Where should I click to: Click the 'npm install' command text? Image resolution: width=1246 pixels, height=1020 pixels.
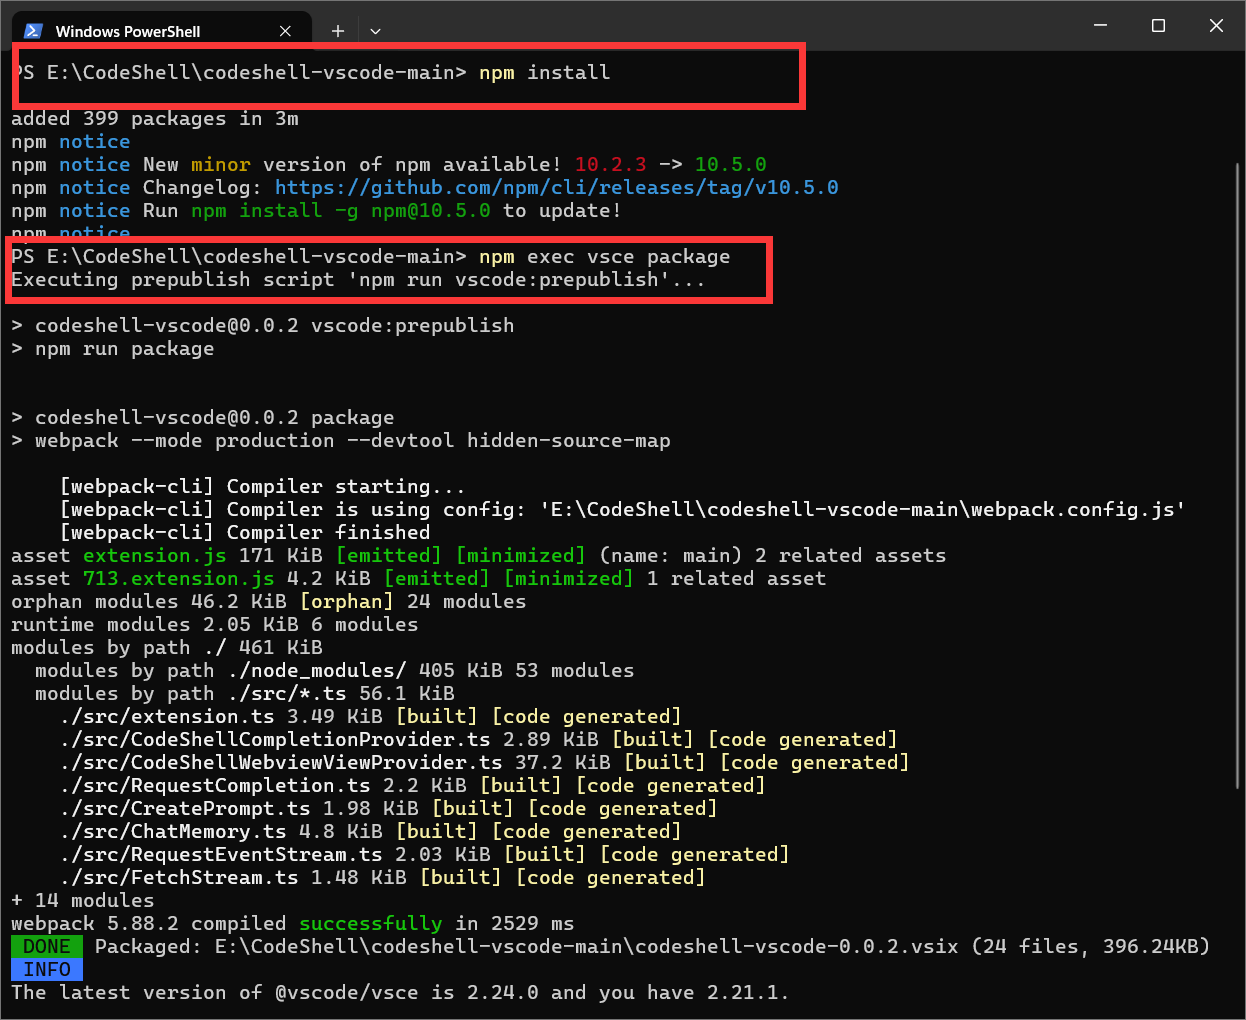coord(544,72)
